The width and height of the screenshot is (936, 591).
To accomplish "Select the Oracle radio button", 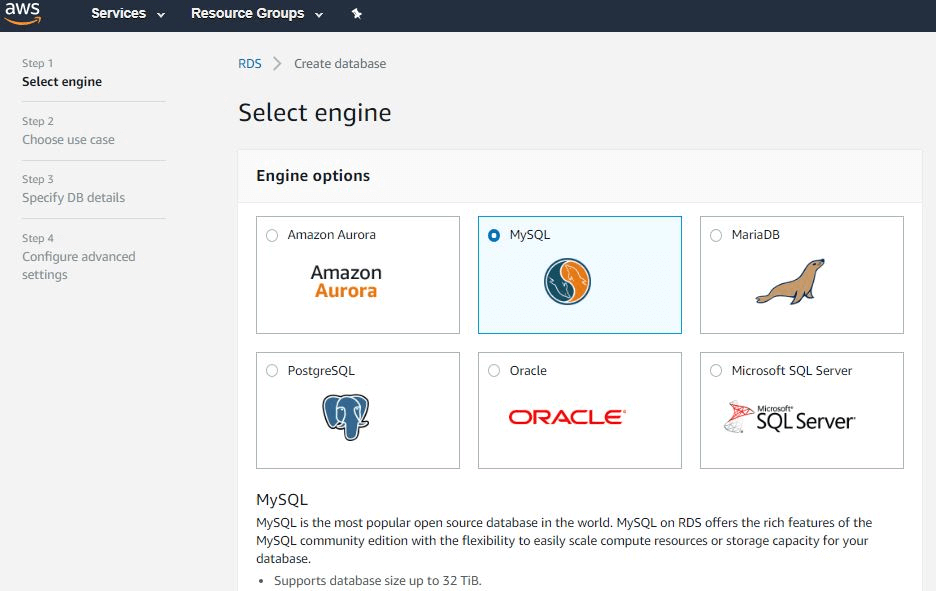I will (494, 371).
